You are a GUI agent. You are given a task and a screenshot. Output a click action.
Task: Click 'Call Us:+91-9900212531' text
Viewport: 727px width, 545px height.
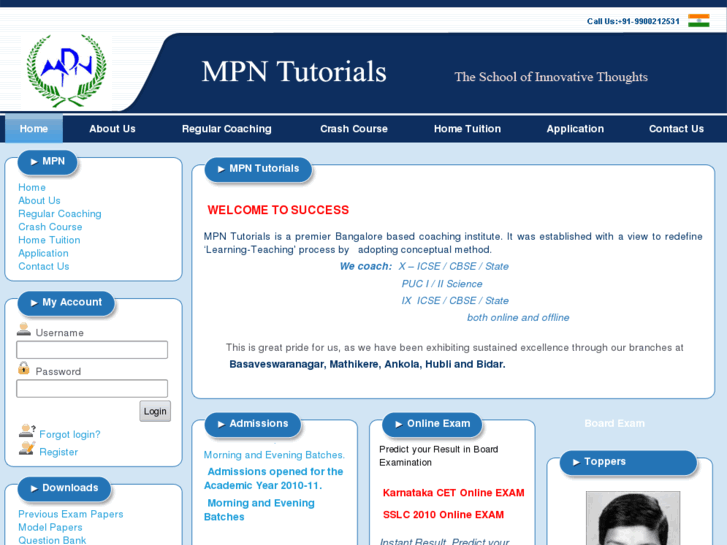(x=633, y=21)
